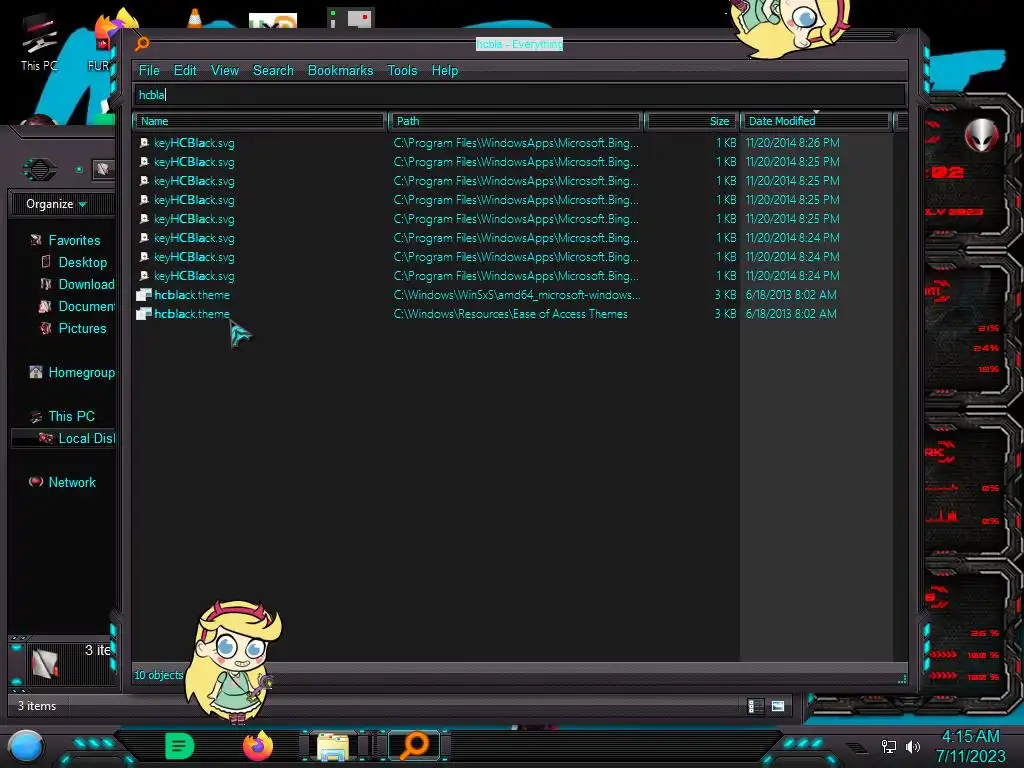Screen dimensions: 1024x768
Task: Select hcblack.theme in the WinSxS path
Action: [x=191, y=295]
